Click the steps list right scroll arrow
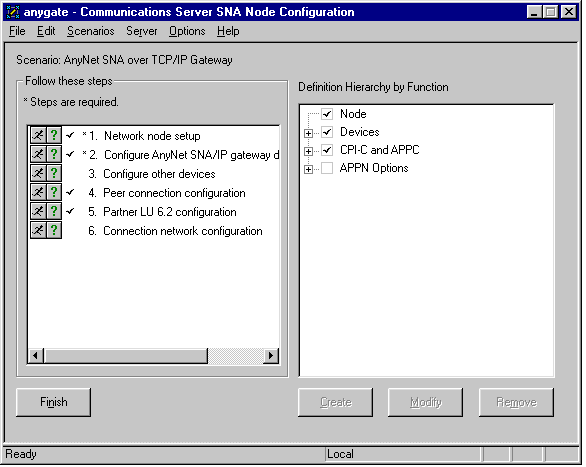Viewport: 586px width, 467px height. pyautogui.click(x=271, y=355)
